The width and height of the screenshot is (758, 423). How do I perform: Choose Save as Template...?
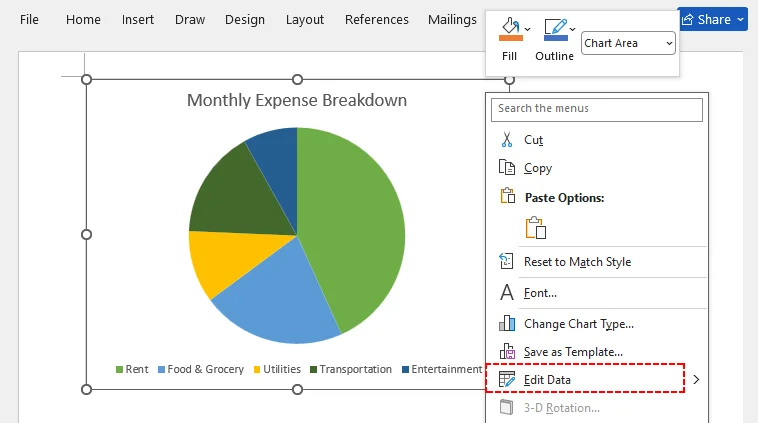click(573, 351)
